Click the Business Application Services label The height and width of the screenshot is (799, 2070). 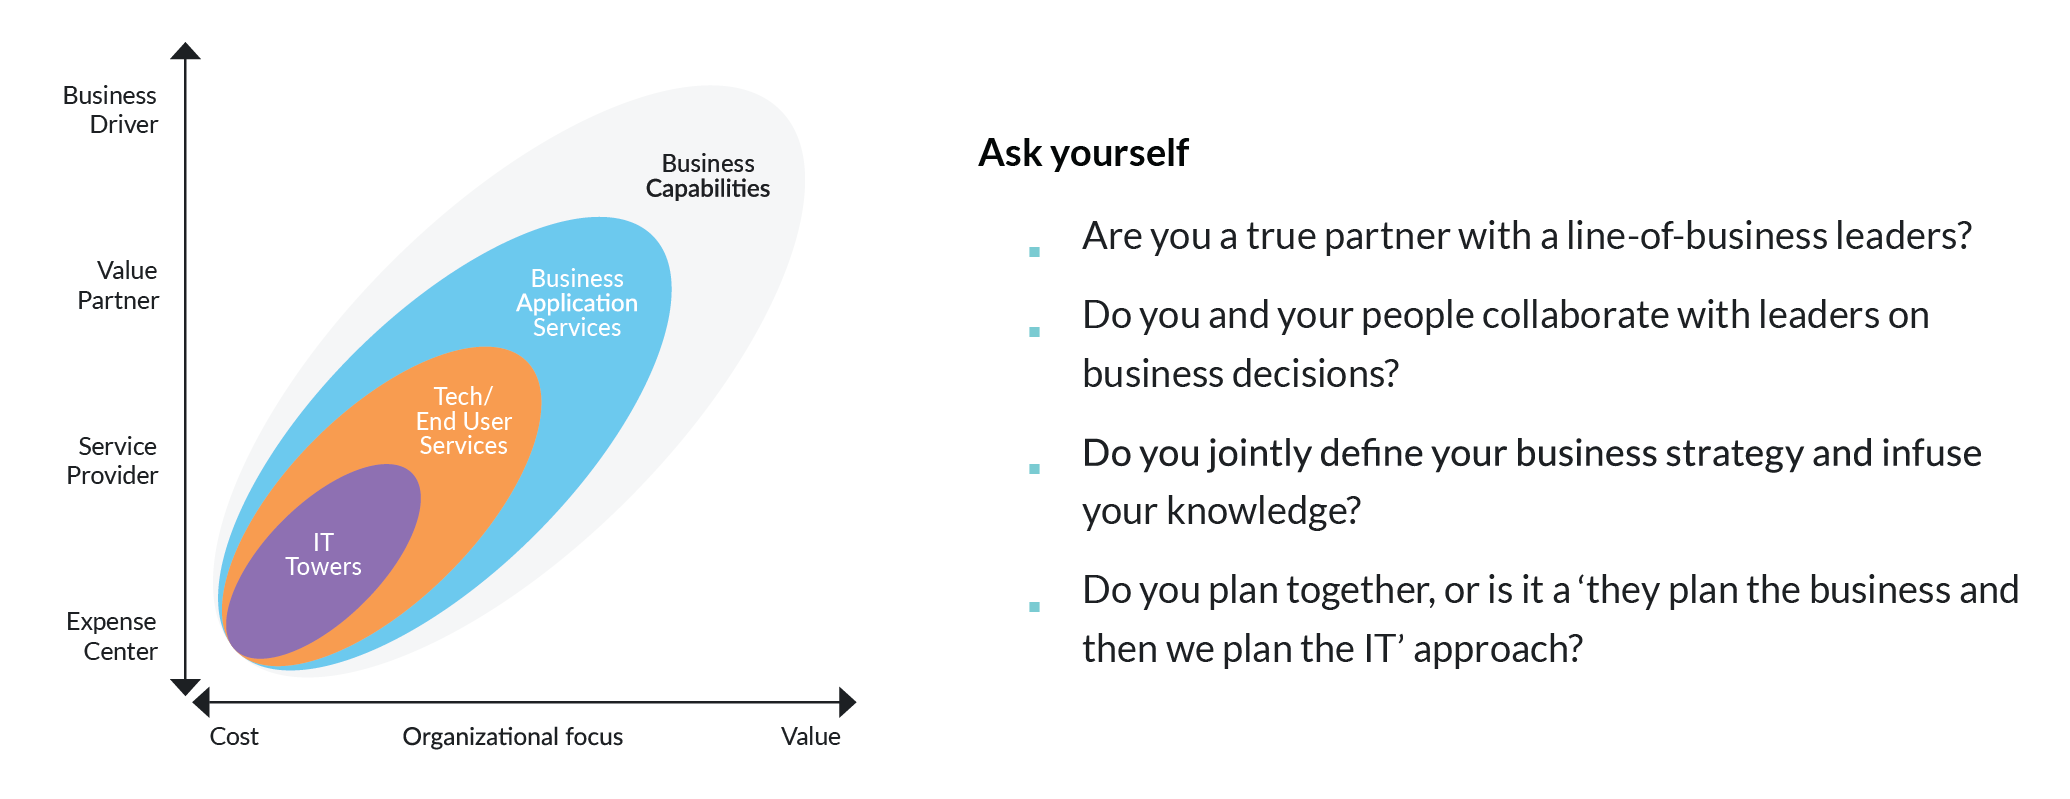(577, 303)
